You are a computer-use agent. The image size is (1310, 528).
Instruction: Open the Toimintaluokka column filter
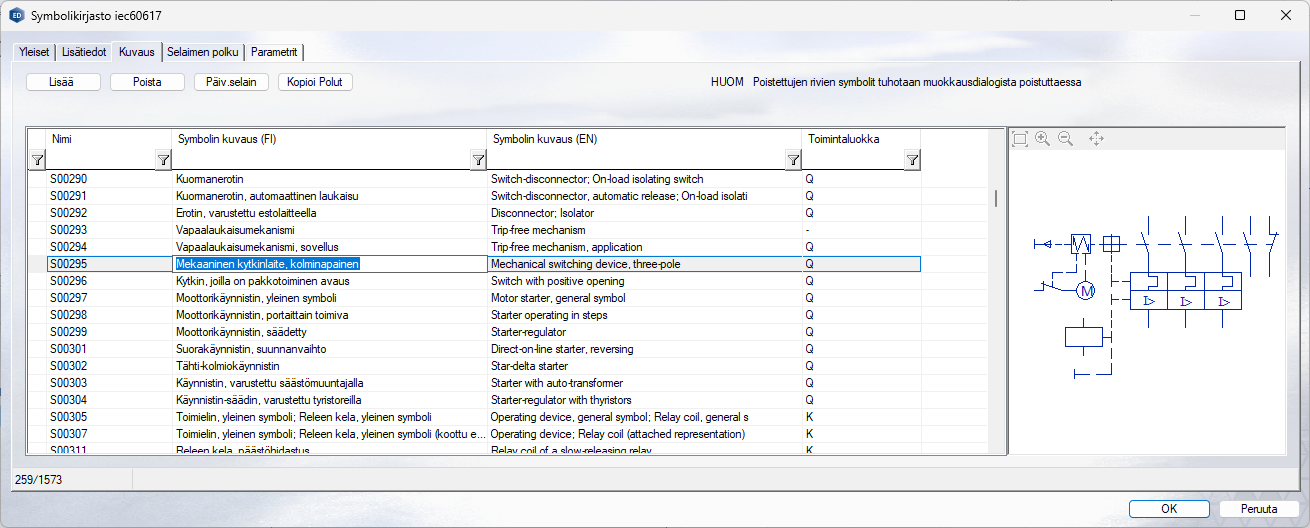[912, 159]
